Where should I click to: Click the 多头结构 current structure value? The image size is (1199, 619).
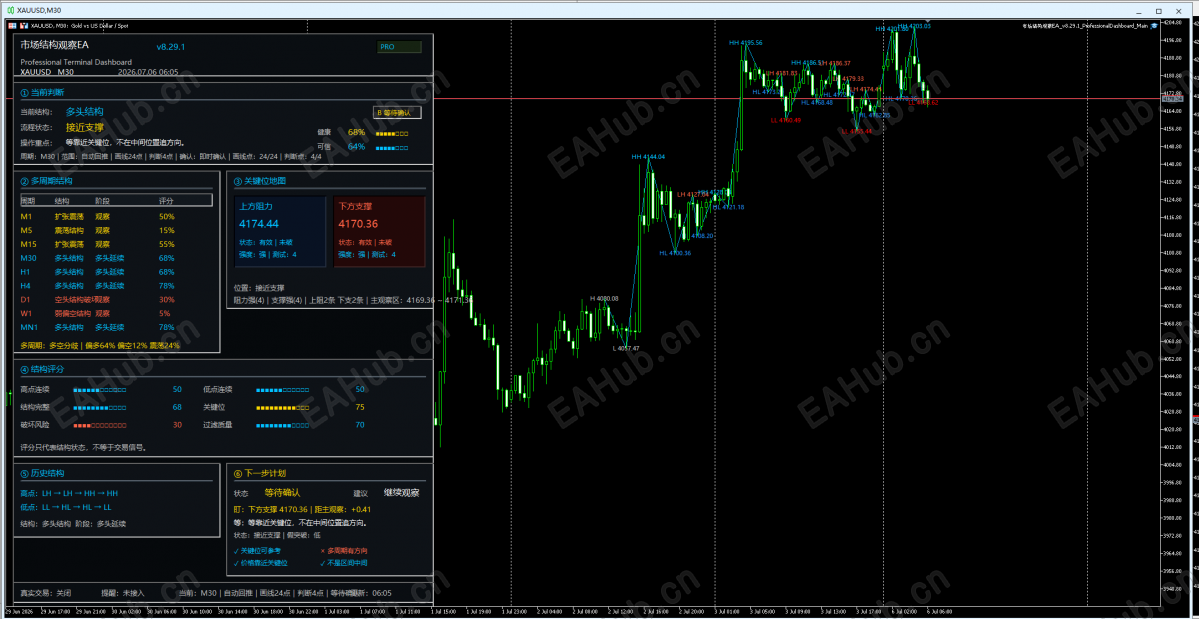[x=84, y=112]
